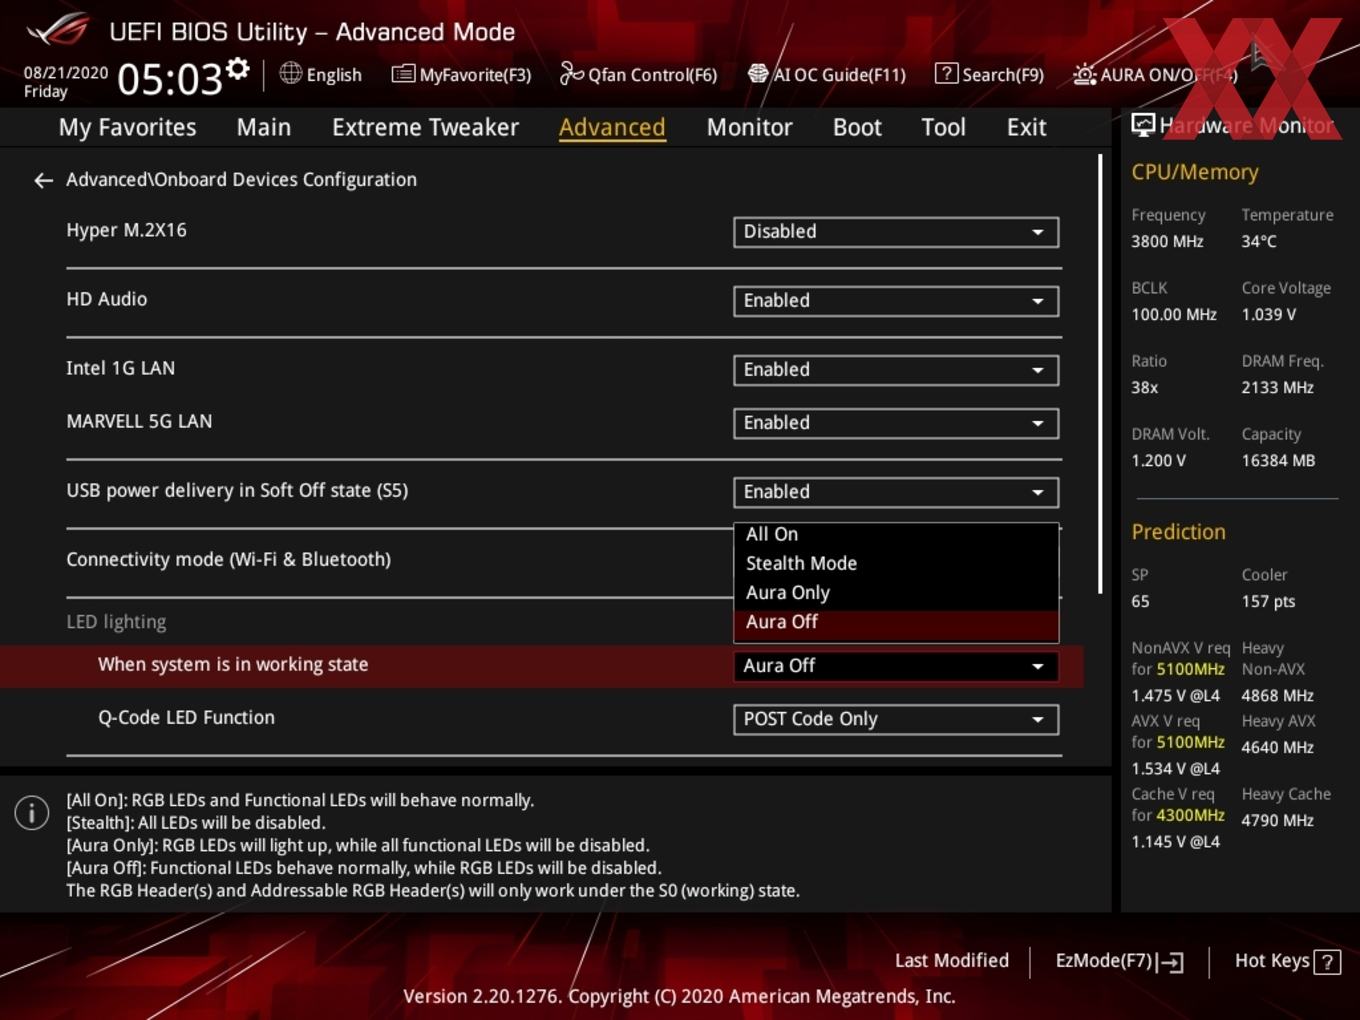Viewport: 1360px width, 1020px height.
Task: Switch to the Monitor tab
Action: tap(749, 127)
